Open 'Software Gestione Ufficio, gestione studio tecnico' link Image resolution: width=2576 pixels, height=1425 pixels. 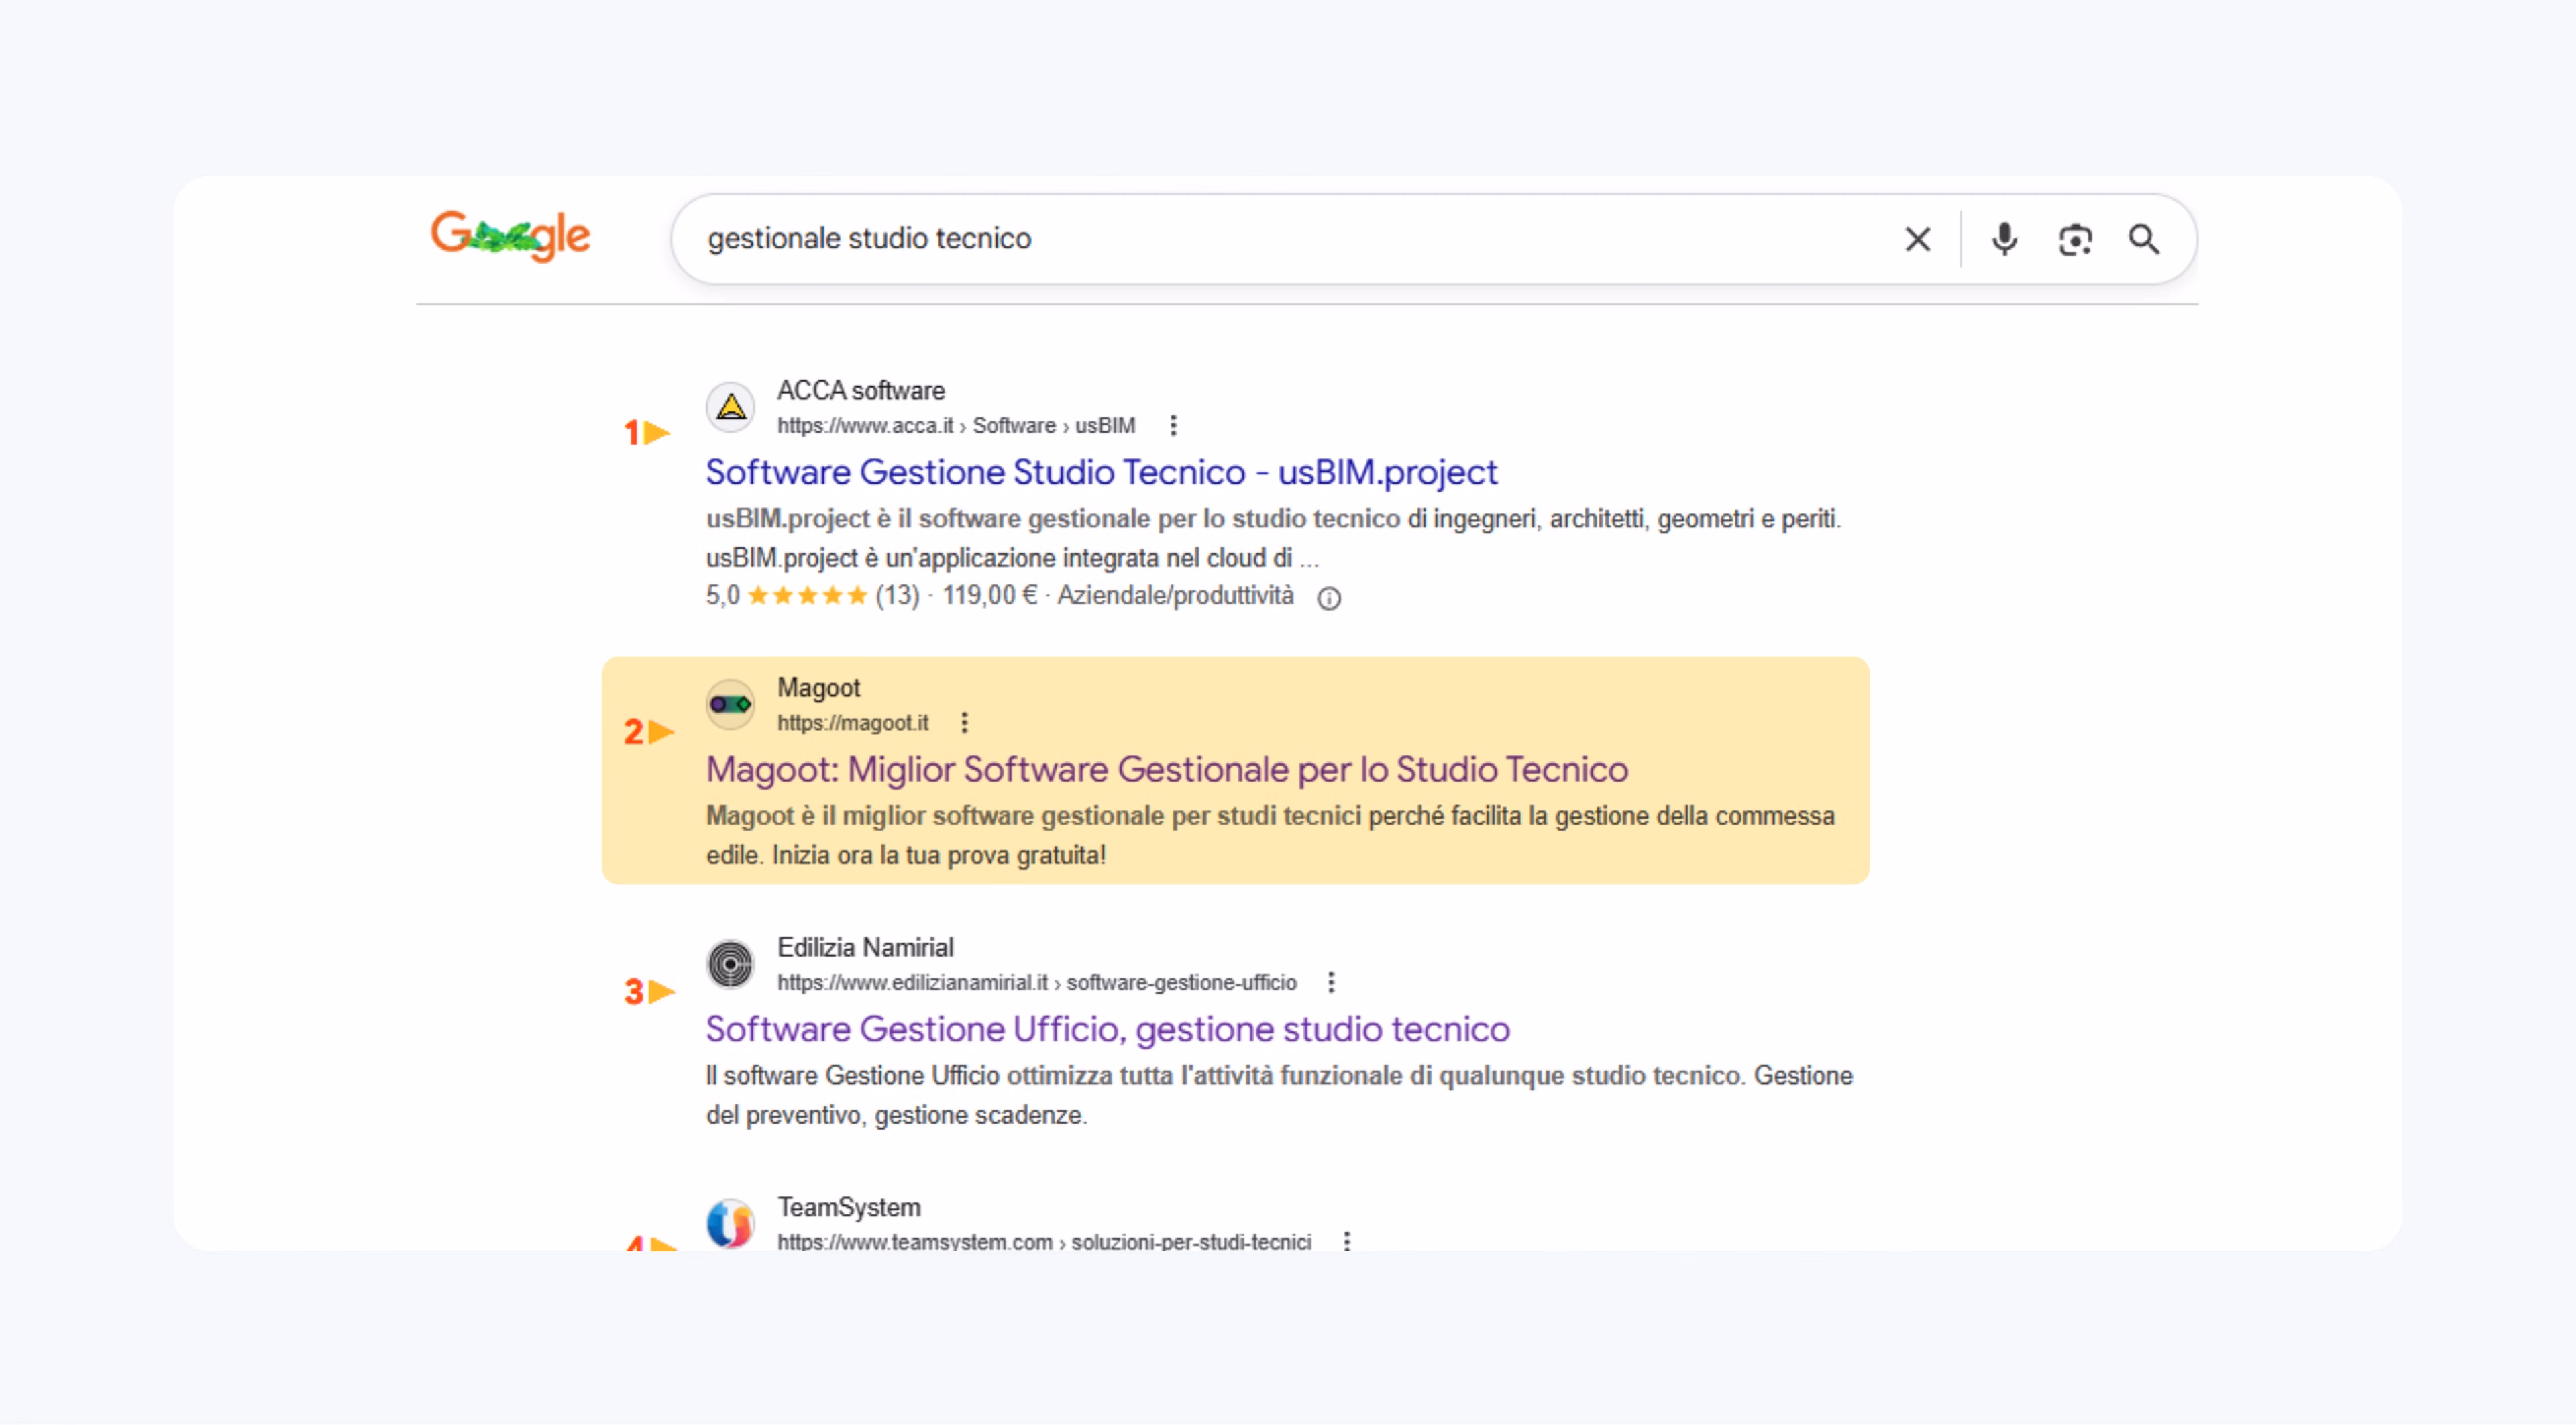(x=1108, y=1029)
